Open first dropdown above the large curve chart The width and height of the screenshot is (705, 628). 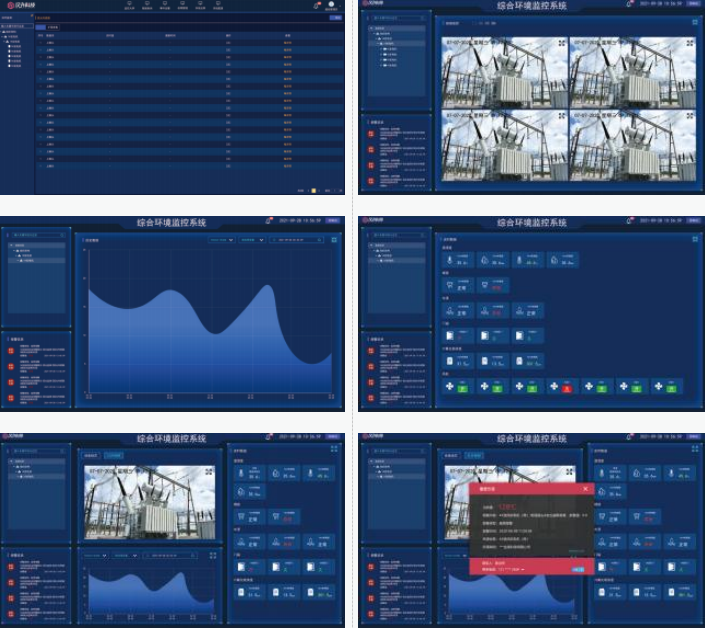coord(220,240)
